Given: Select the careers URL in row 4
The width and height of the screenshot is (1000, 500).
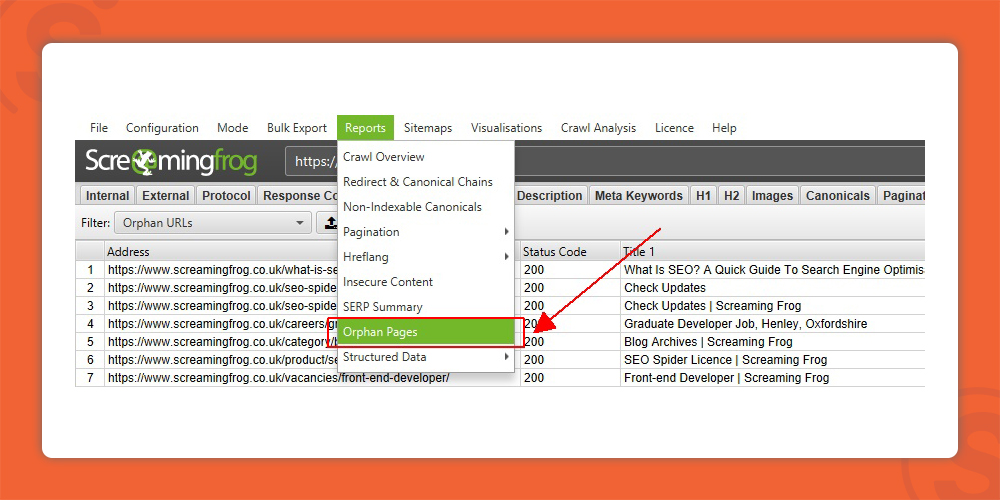Looking at the screenshot, I should point(222,324).
